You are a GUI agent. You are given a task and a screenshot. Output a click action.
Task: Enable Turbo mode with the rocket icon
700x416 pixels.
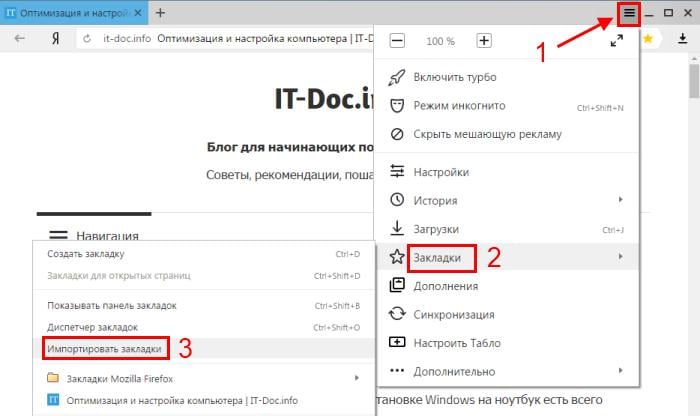[455, 77]
